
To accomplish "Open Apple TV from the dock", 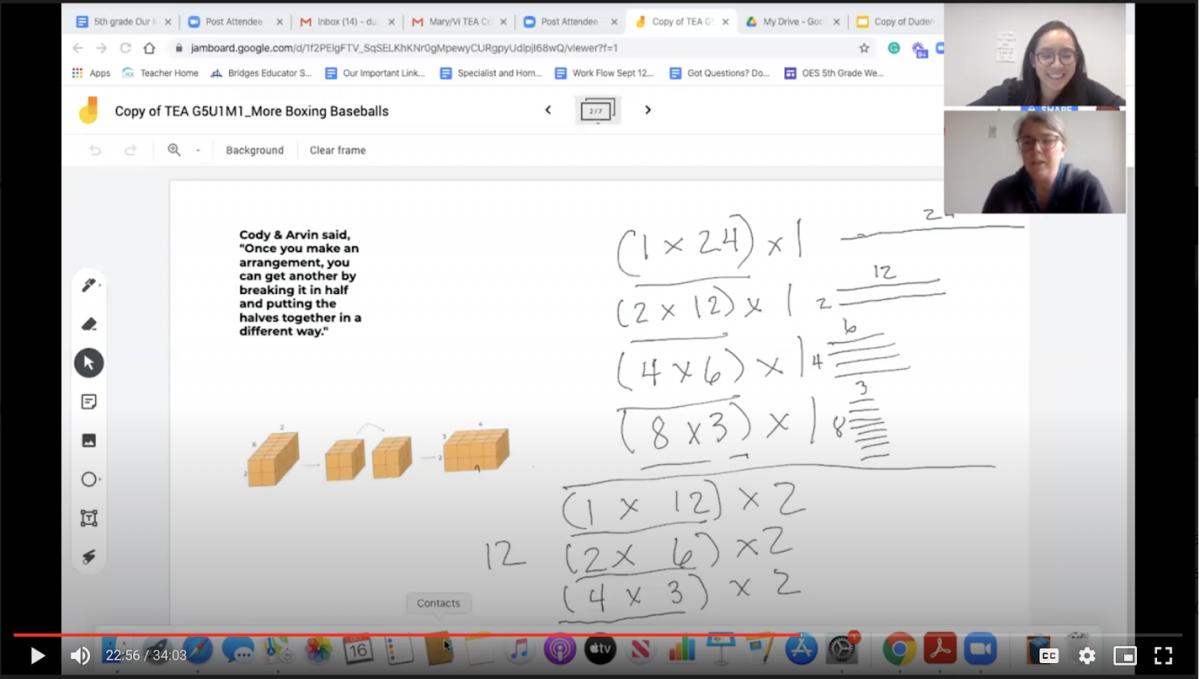I will pyautogui.click(x=600, y=650).
